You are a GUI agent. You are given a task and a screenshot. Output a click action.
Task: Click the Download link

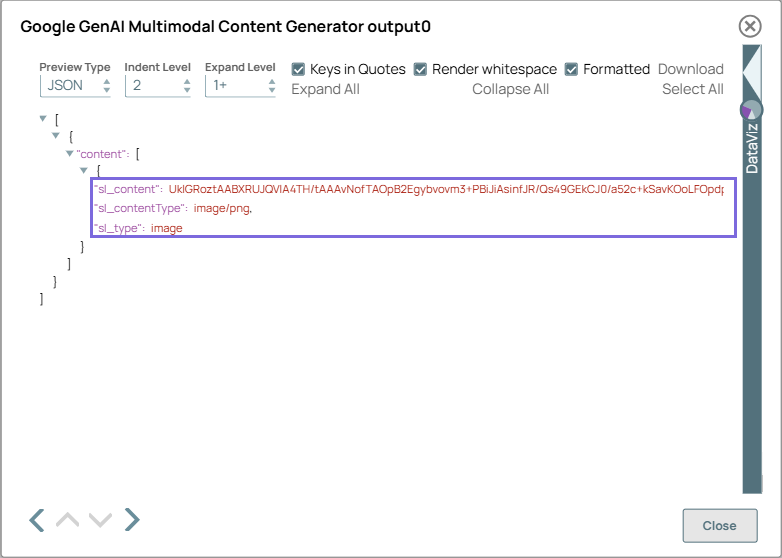(691, 69)
